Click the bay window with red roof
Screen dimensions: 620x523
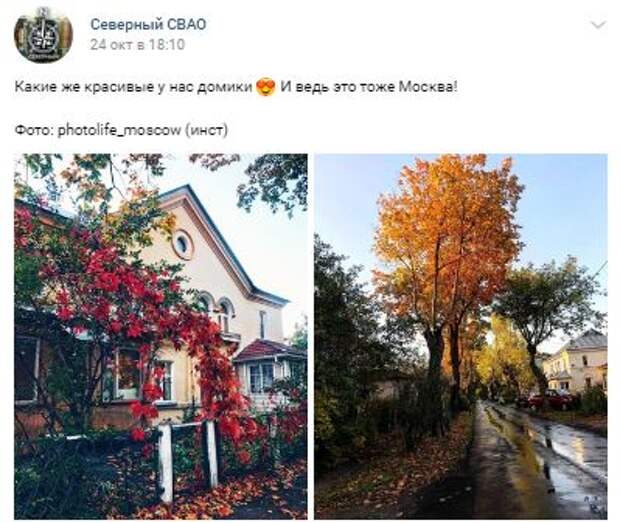pyautogui.click(x=269, y=370)
